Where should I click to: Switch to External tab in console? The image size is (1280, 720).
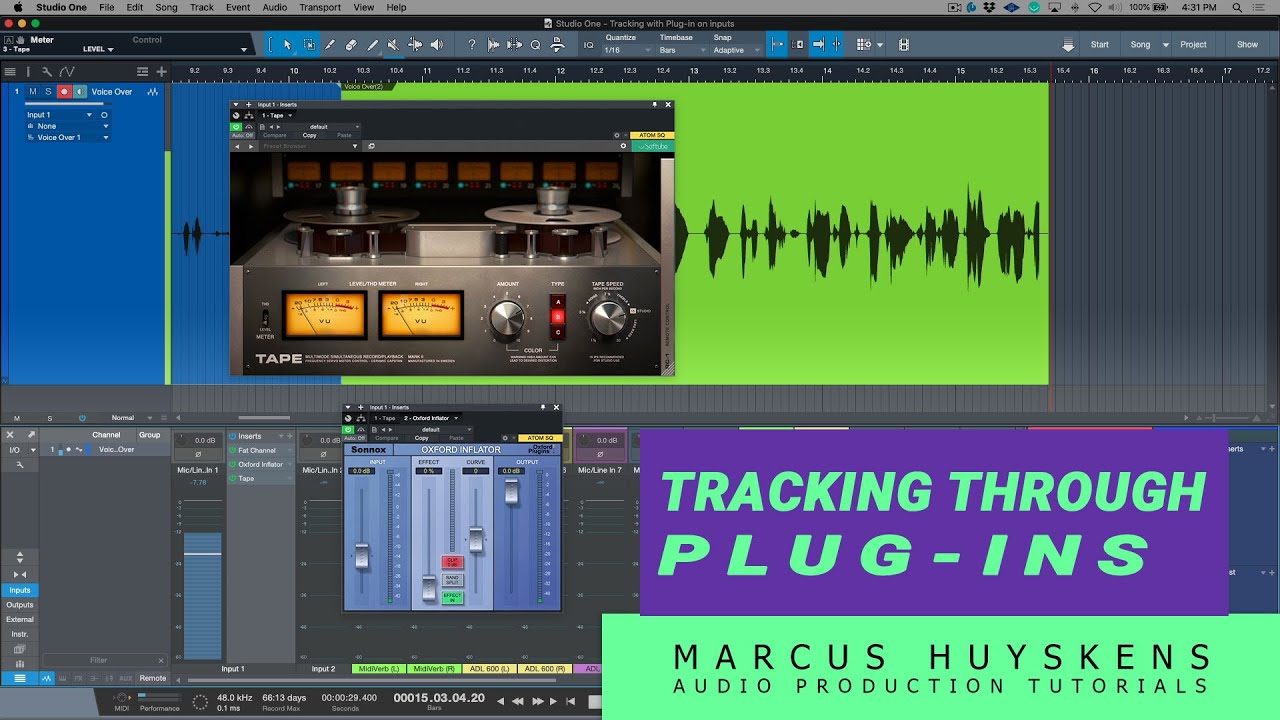(x=20, y=619)
